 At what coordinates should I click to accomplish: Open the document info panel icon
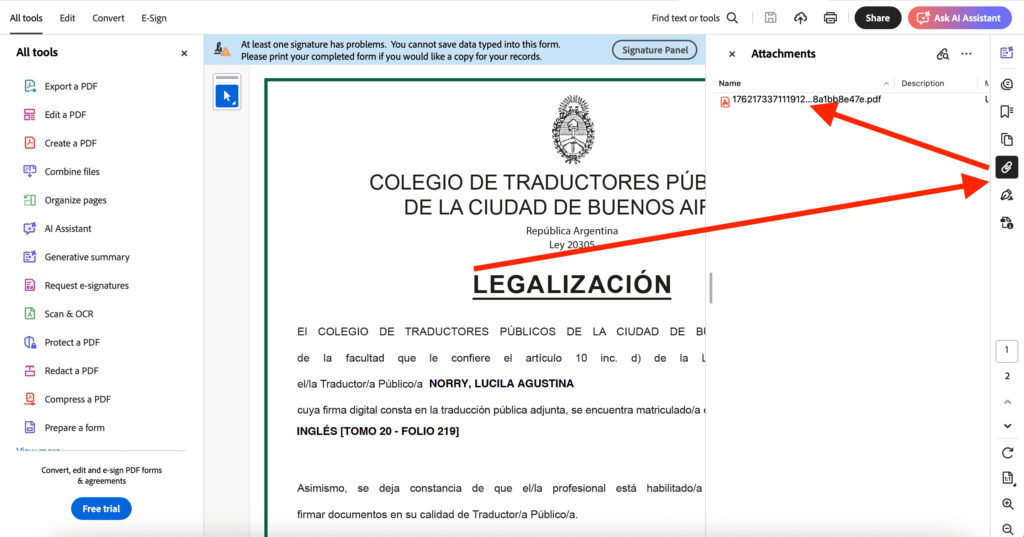point(1006,223)
